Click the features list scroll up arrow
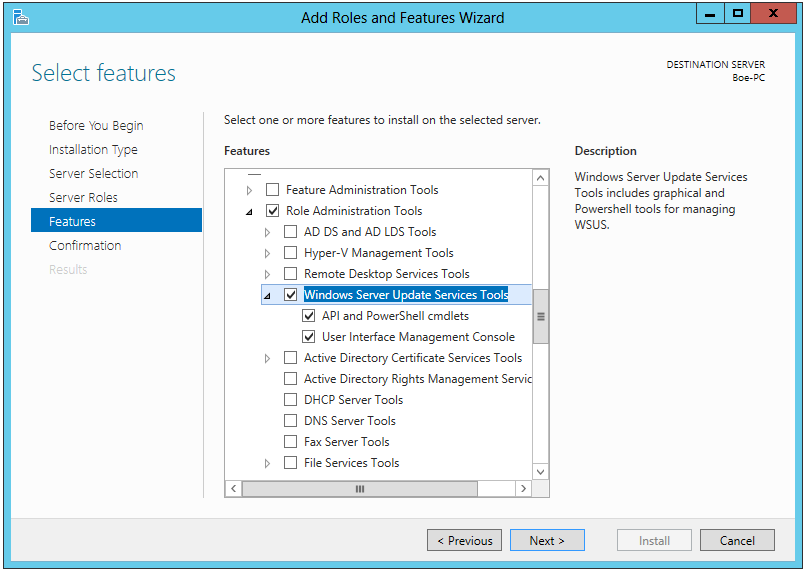803x570 pixels. click(x=541, y=178)
